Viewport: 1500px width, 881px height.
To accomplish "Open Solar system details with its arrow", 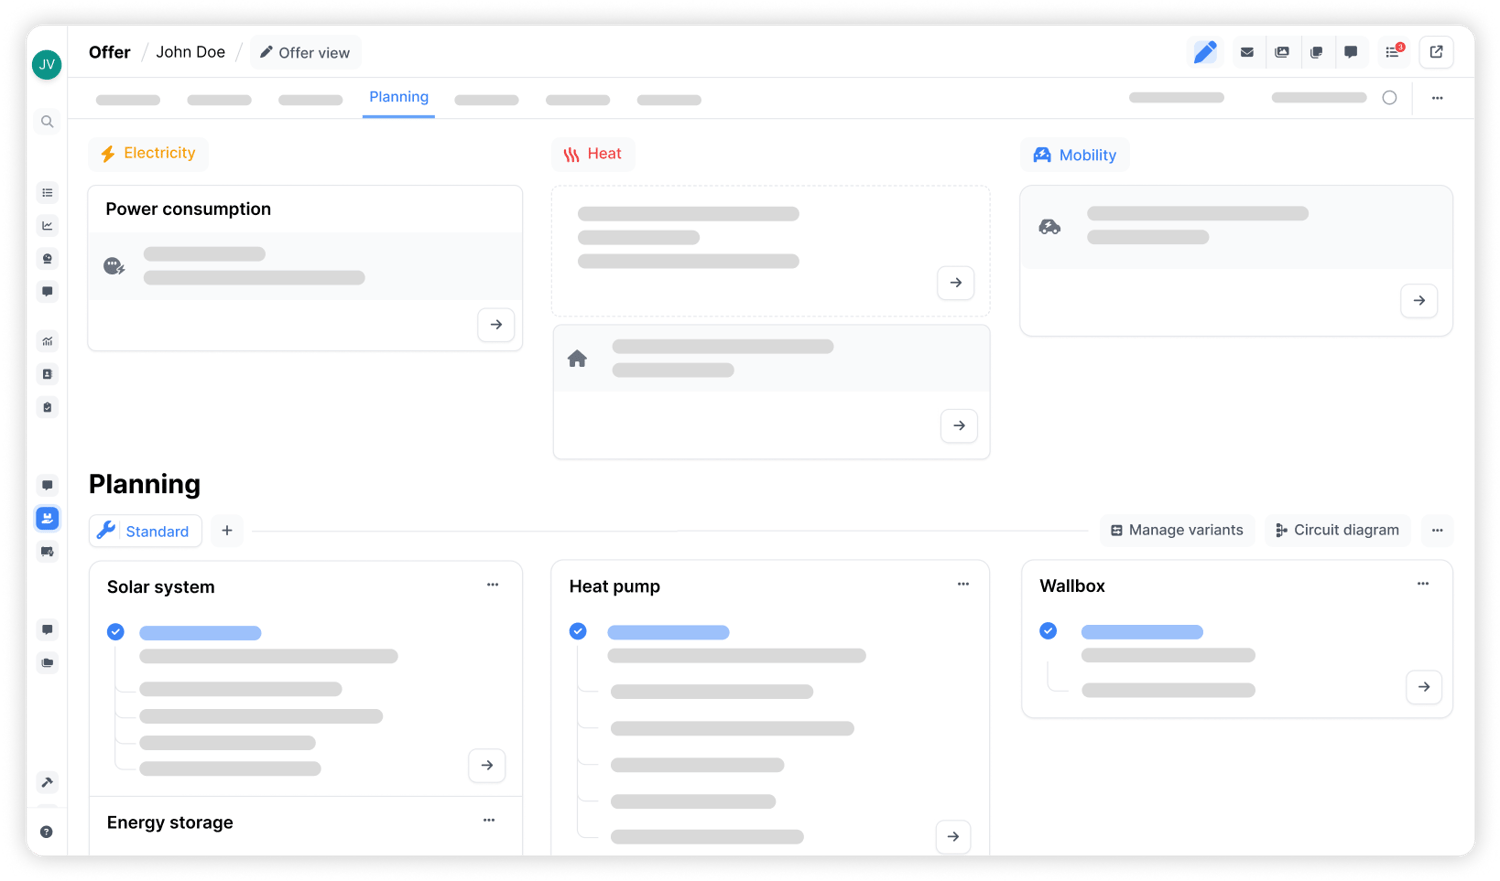I will coord(487,766).
